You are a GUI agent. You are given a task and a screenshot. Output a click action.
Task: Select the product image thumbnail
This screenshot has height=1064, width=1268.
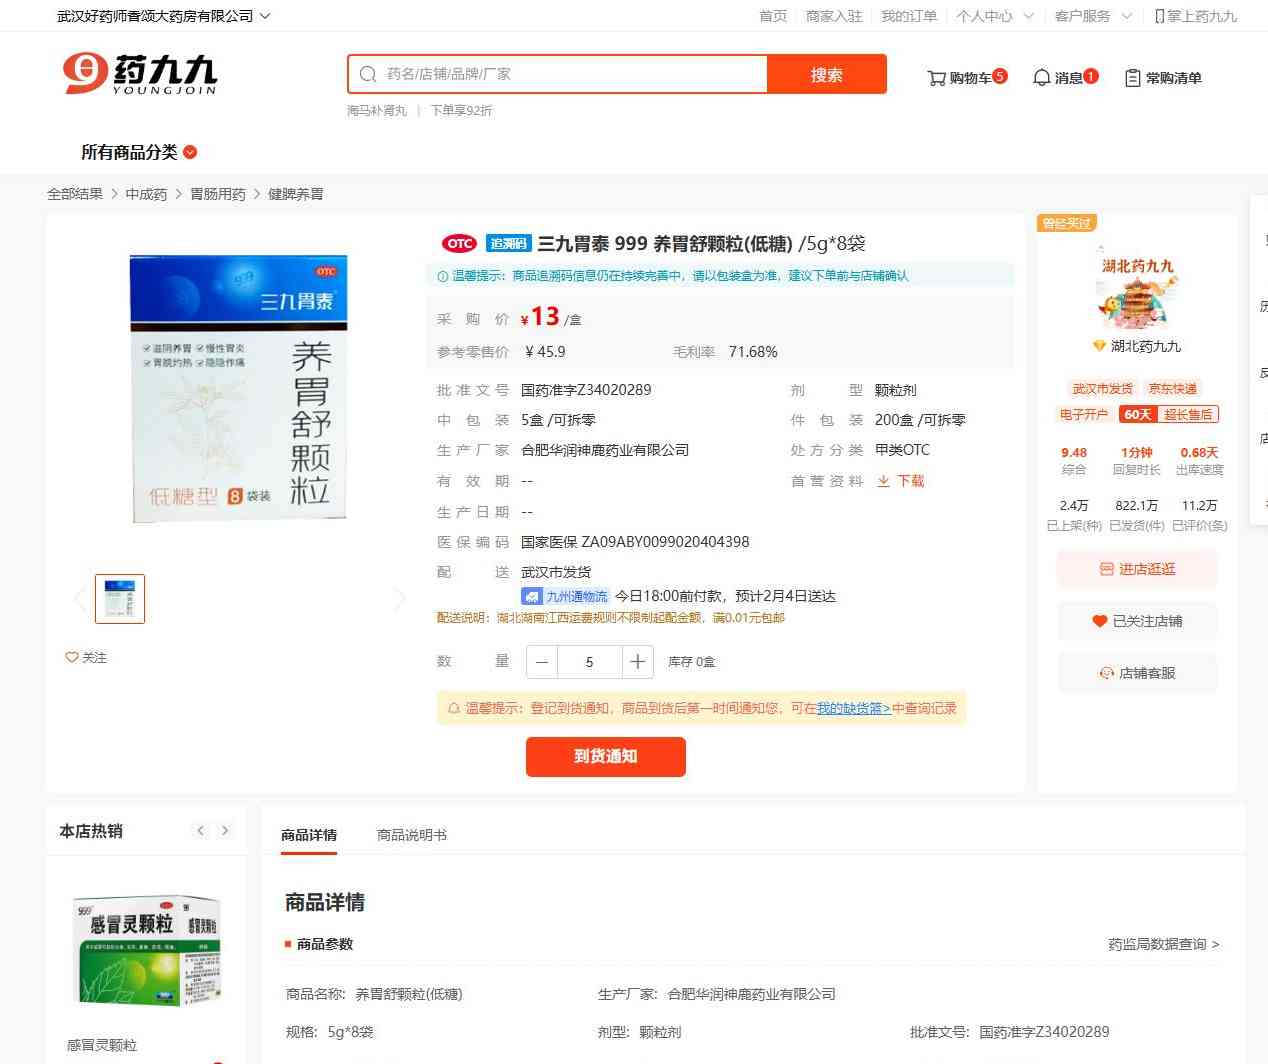click(120, 599)
